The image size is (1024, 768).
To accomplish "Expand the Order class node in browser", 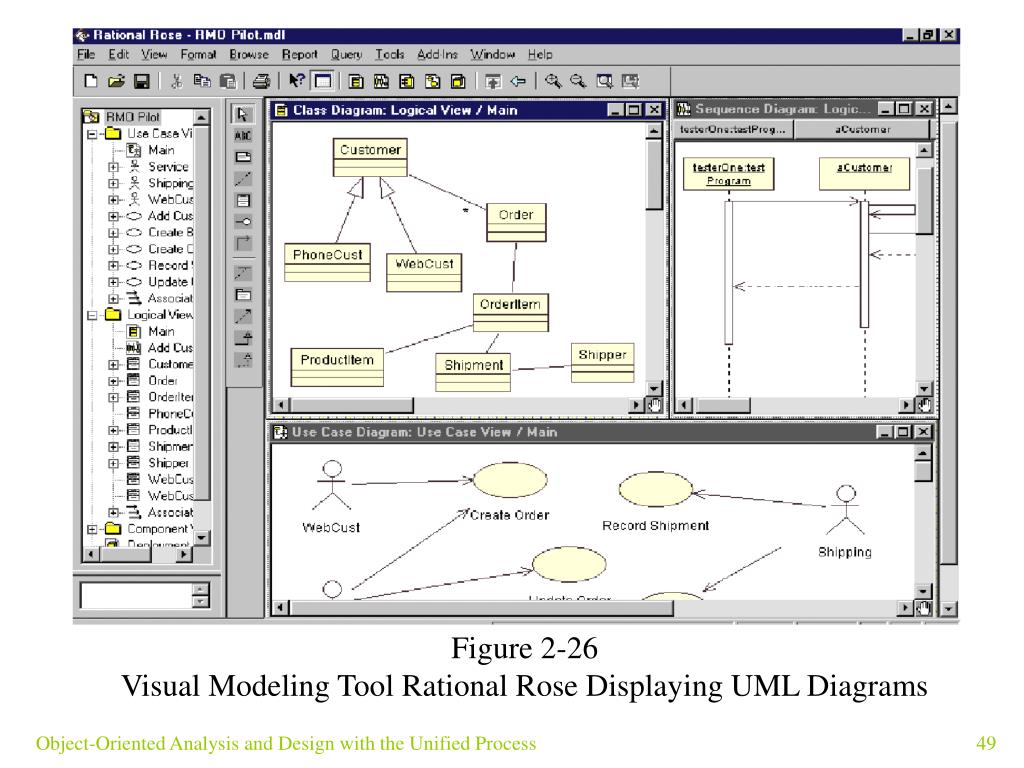I will point(114,381).
